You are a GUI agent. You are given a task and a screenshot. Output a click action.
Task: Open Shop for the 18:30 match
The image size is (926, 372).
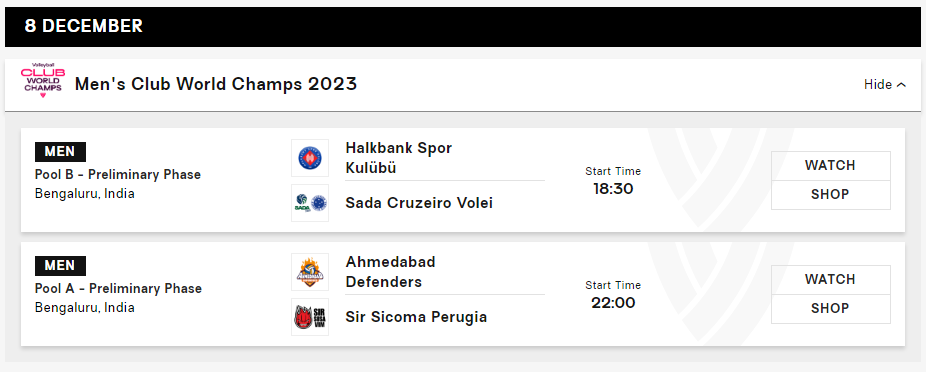[830, 195]
